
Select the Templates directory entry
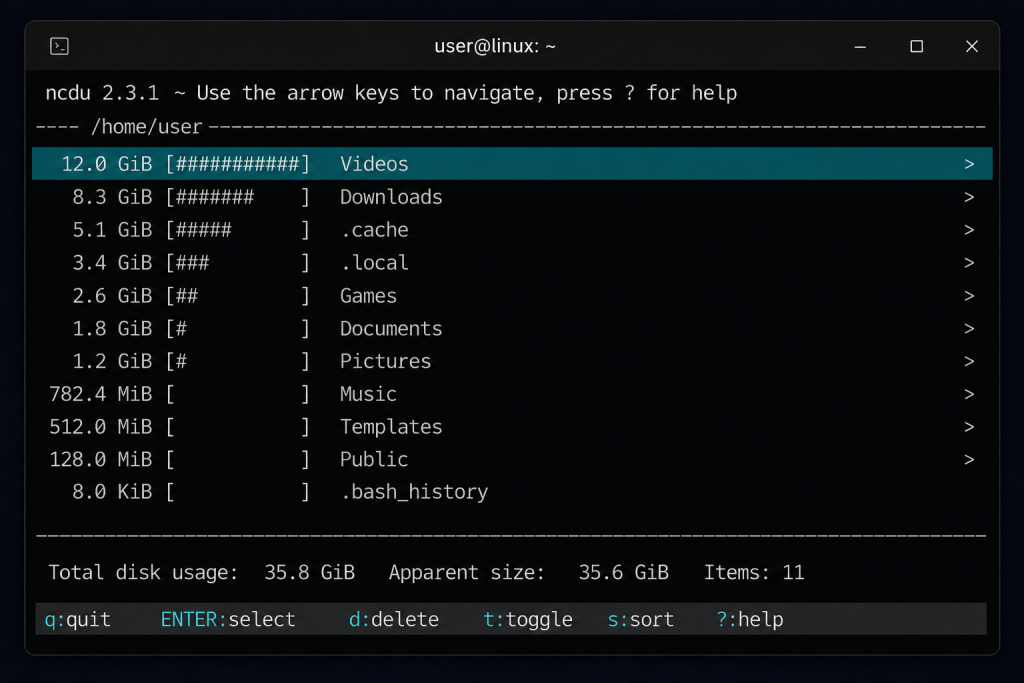pos(512,426)
